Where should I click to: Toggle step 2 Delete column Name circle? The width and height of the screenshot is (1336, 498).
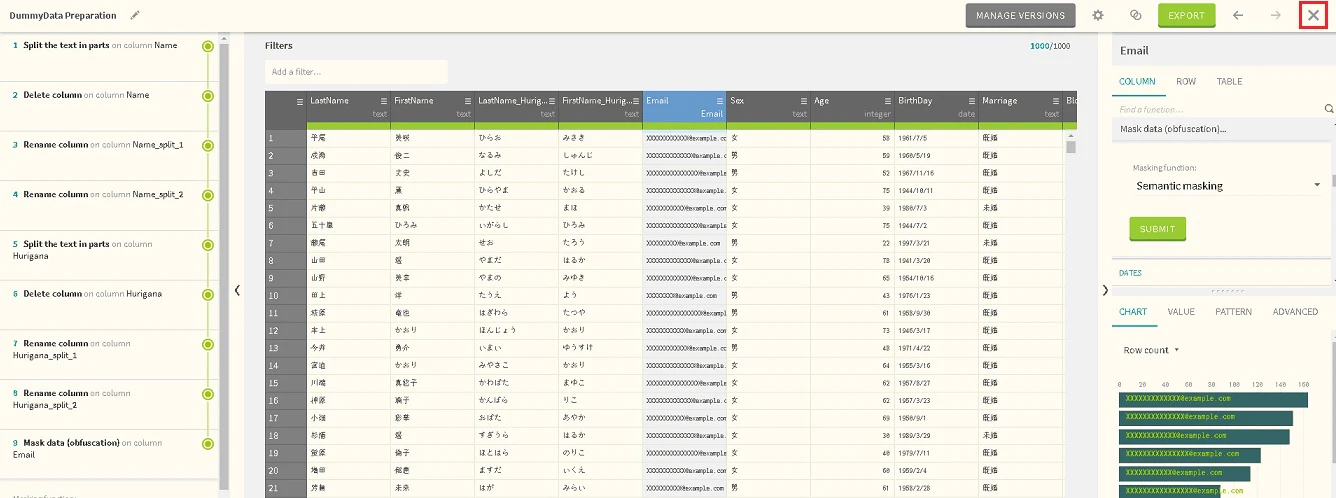(x=208, y=96)
